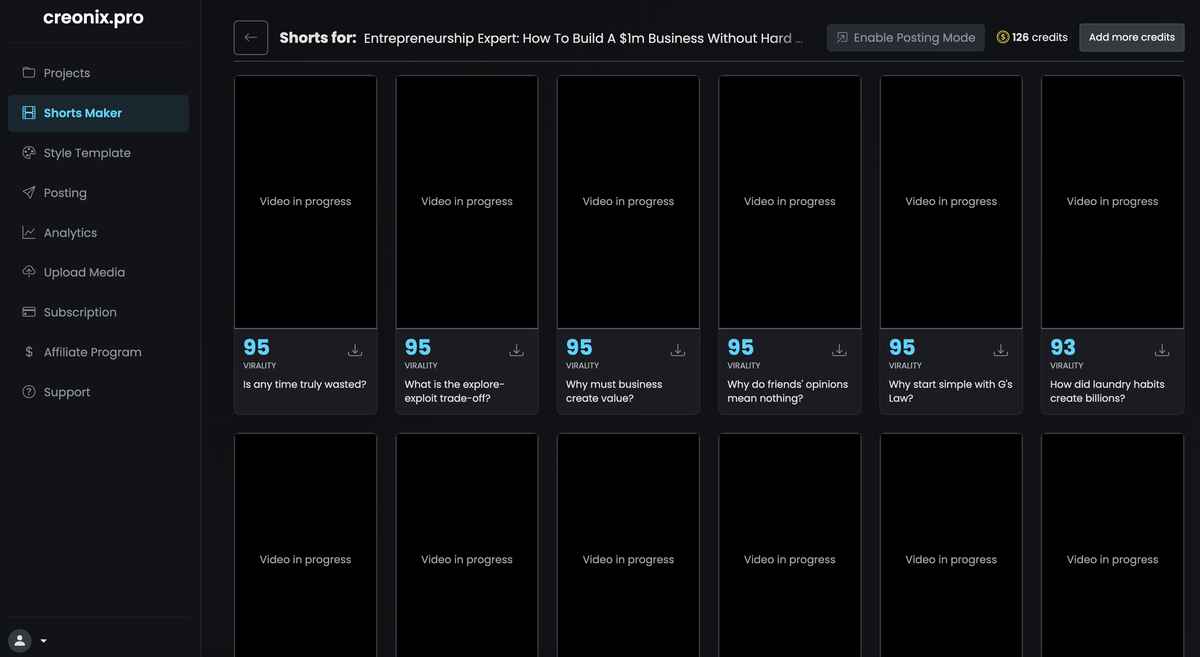Download the friends' opinions short
1200x657 pixels.
(839, 350)
